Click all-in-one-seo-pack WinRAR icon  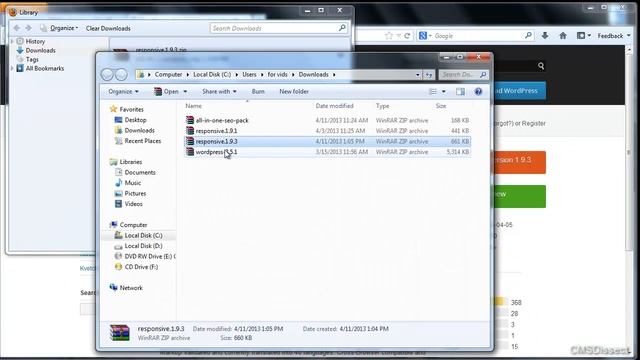tap(190, 120)
